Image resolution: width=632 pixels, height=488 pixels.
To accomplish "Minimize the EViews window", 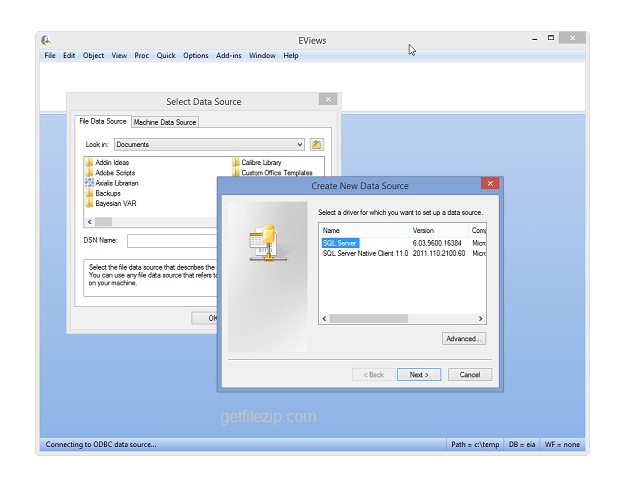I will coord(534,39).
